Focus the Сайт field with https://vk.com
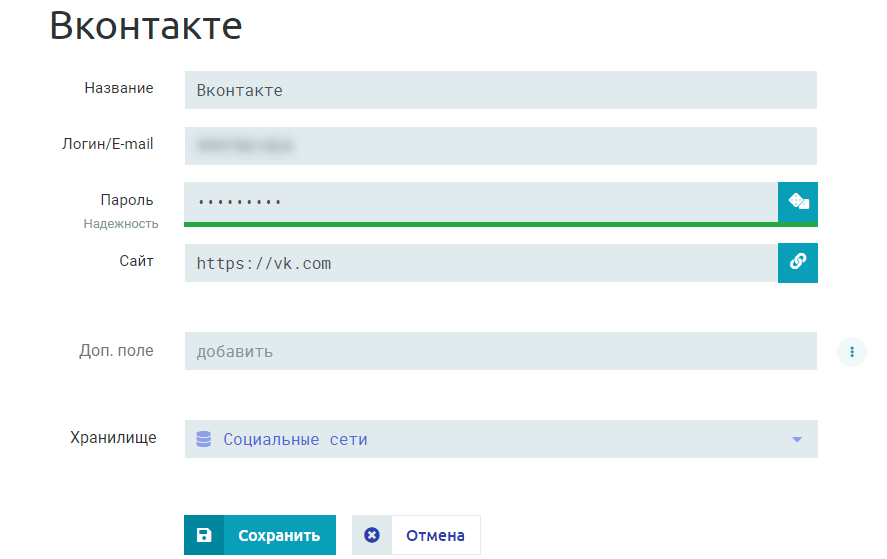This screenshot has width=887, height=559. coord(481,263)
